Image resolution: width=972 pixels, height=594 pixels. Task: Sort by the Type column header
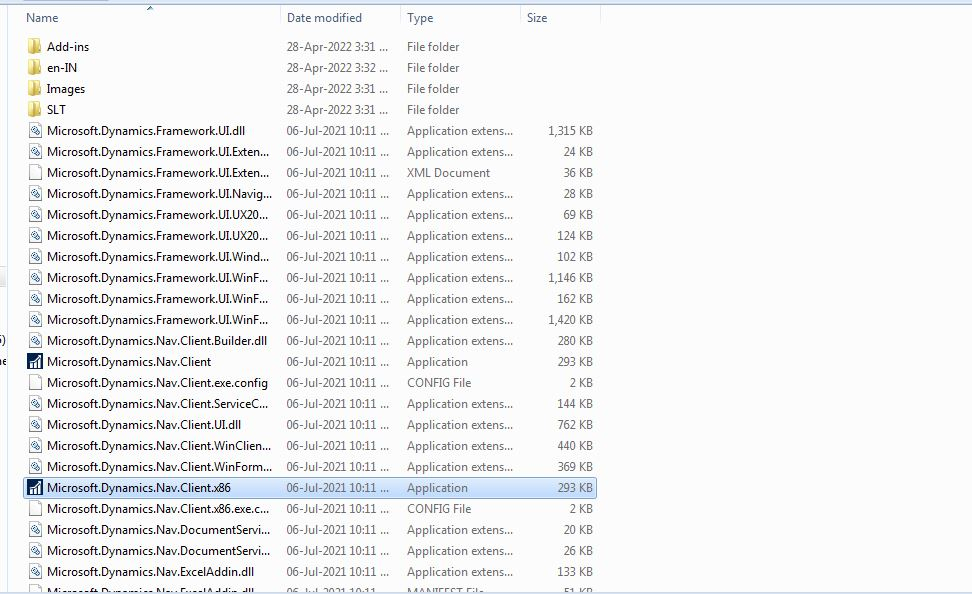420,17
